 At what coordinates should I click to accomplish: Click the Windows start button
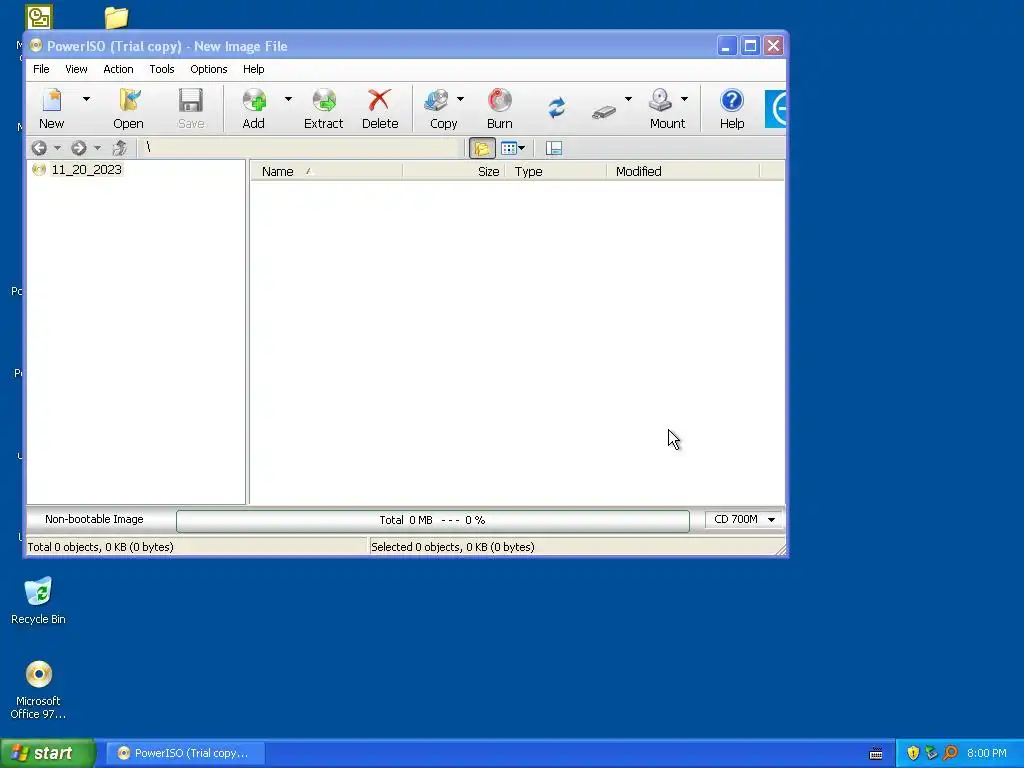click(48, 753)
